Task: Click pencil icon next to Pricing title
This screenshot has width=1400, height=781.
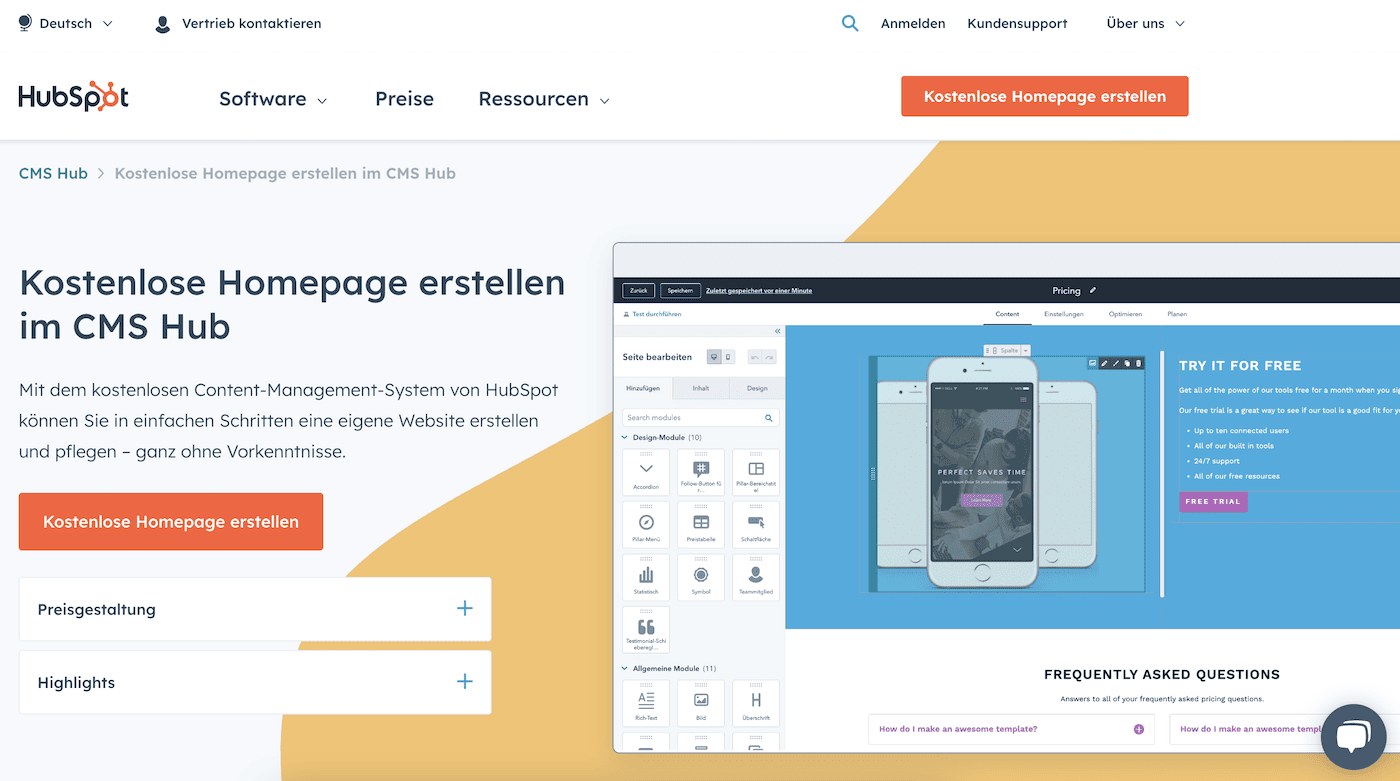Action: (x=1093, y=290)
